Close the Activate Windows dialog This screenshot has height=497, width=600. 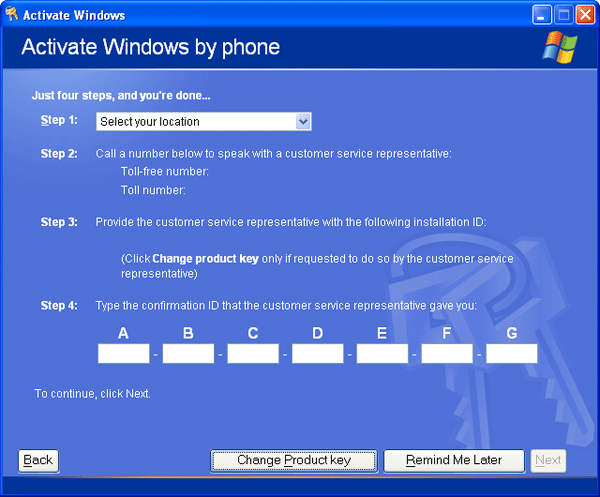click(585, 15)
